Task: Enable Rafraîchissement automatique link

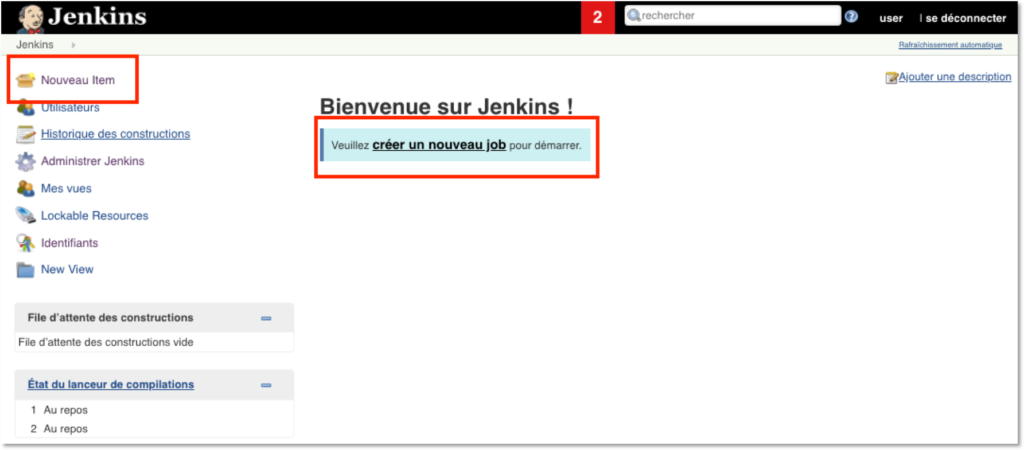Action: (x=950, y=45)
